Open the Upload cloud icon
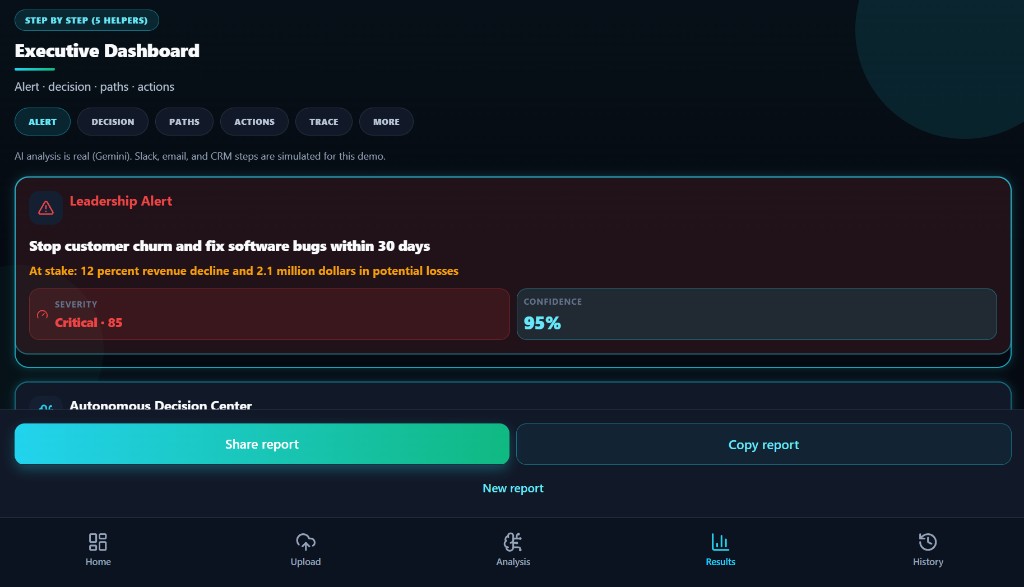This screenshot has height=587, width=1024. [306, 542]
